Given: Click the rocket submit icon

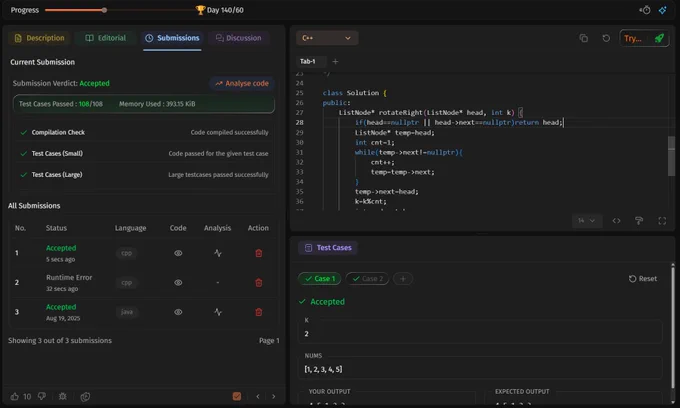Looking at the screenshot, I should [x=659, y=38].
